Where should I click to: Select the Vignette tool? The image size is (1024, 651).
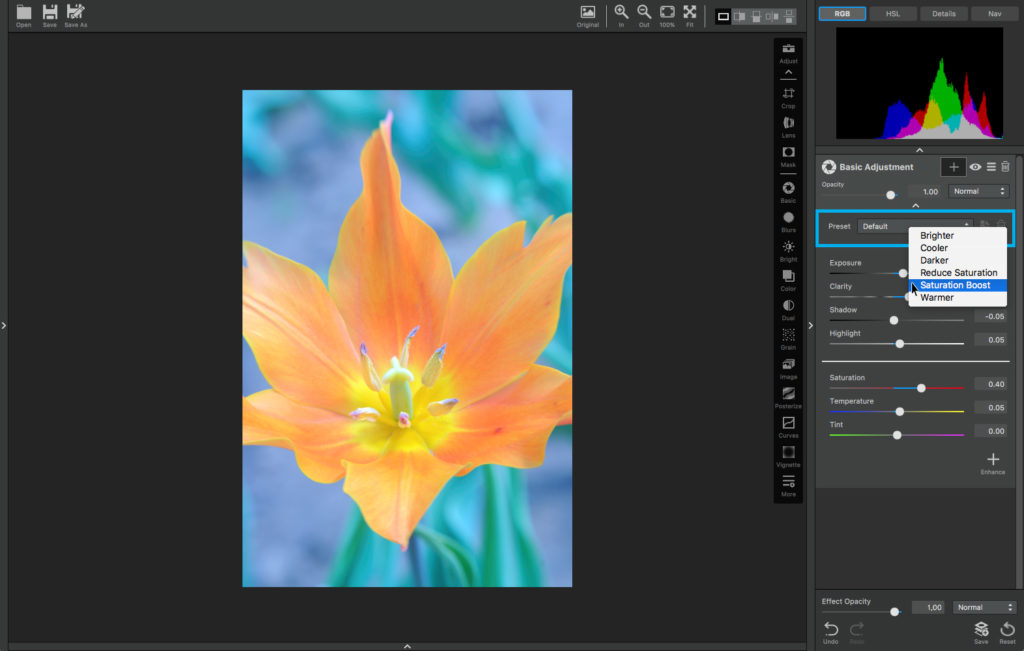788,456
